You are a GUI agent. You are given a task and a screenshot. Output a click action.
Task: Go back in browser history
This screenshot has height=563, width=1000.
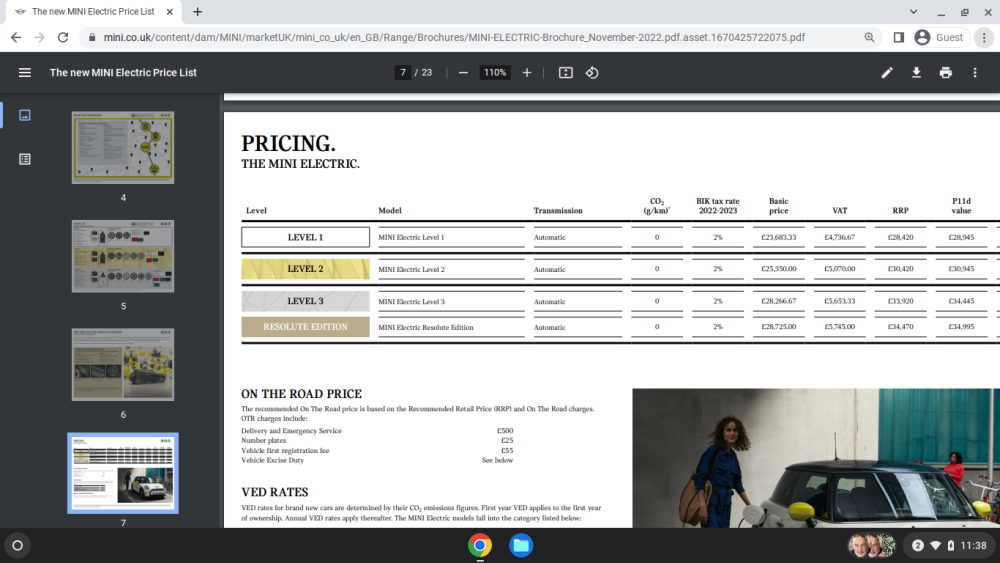(16, 38)
